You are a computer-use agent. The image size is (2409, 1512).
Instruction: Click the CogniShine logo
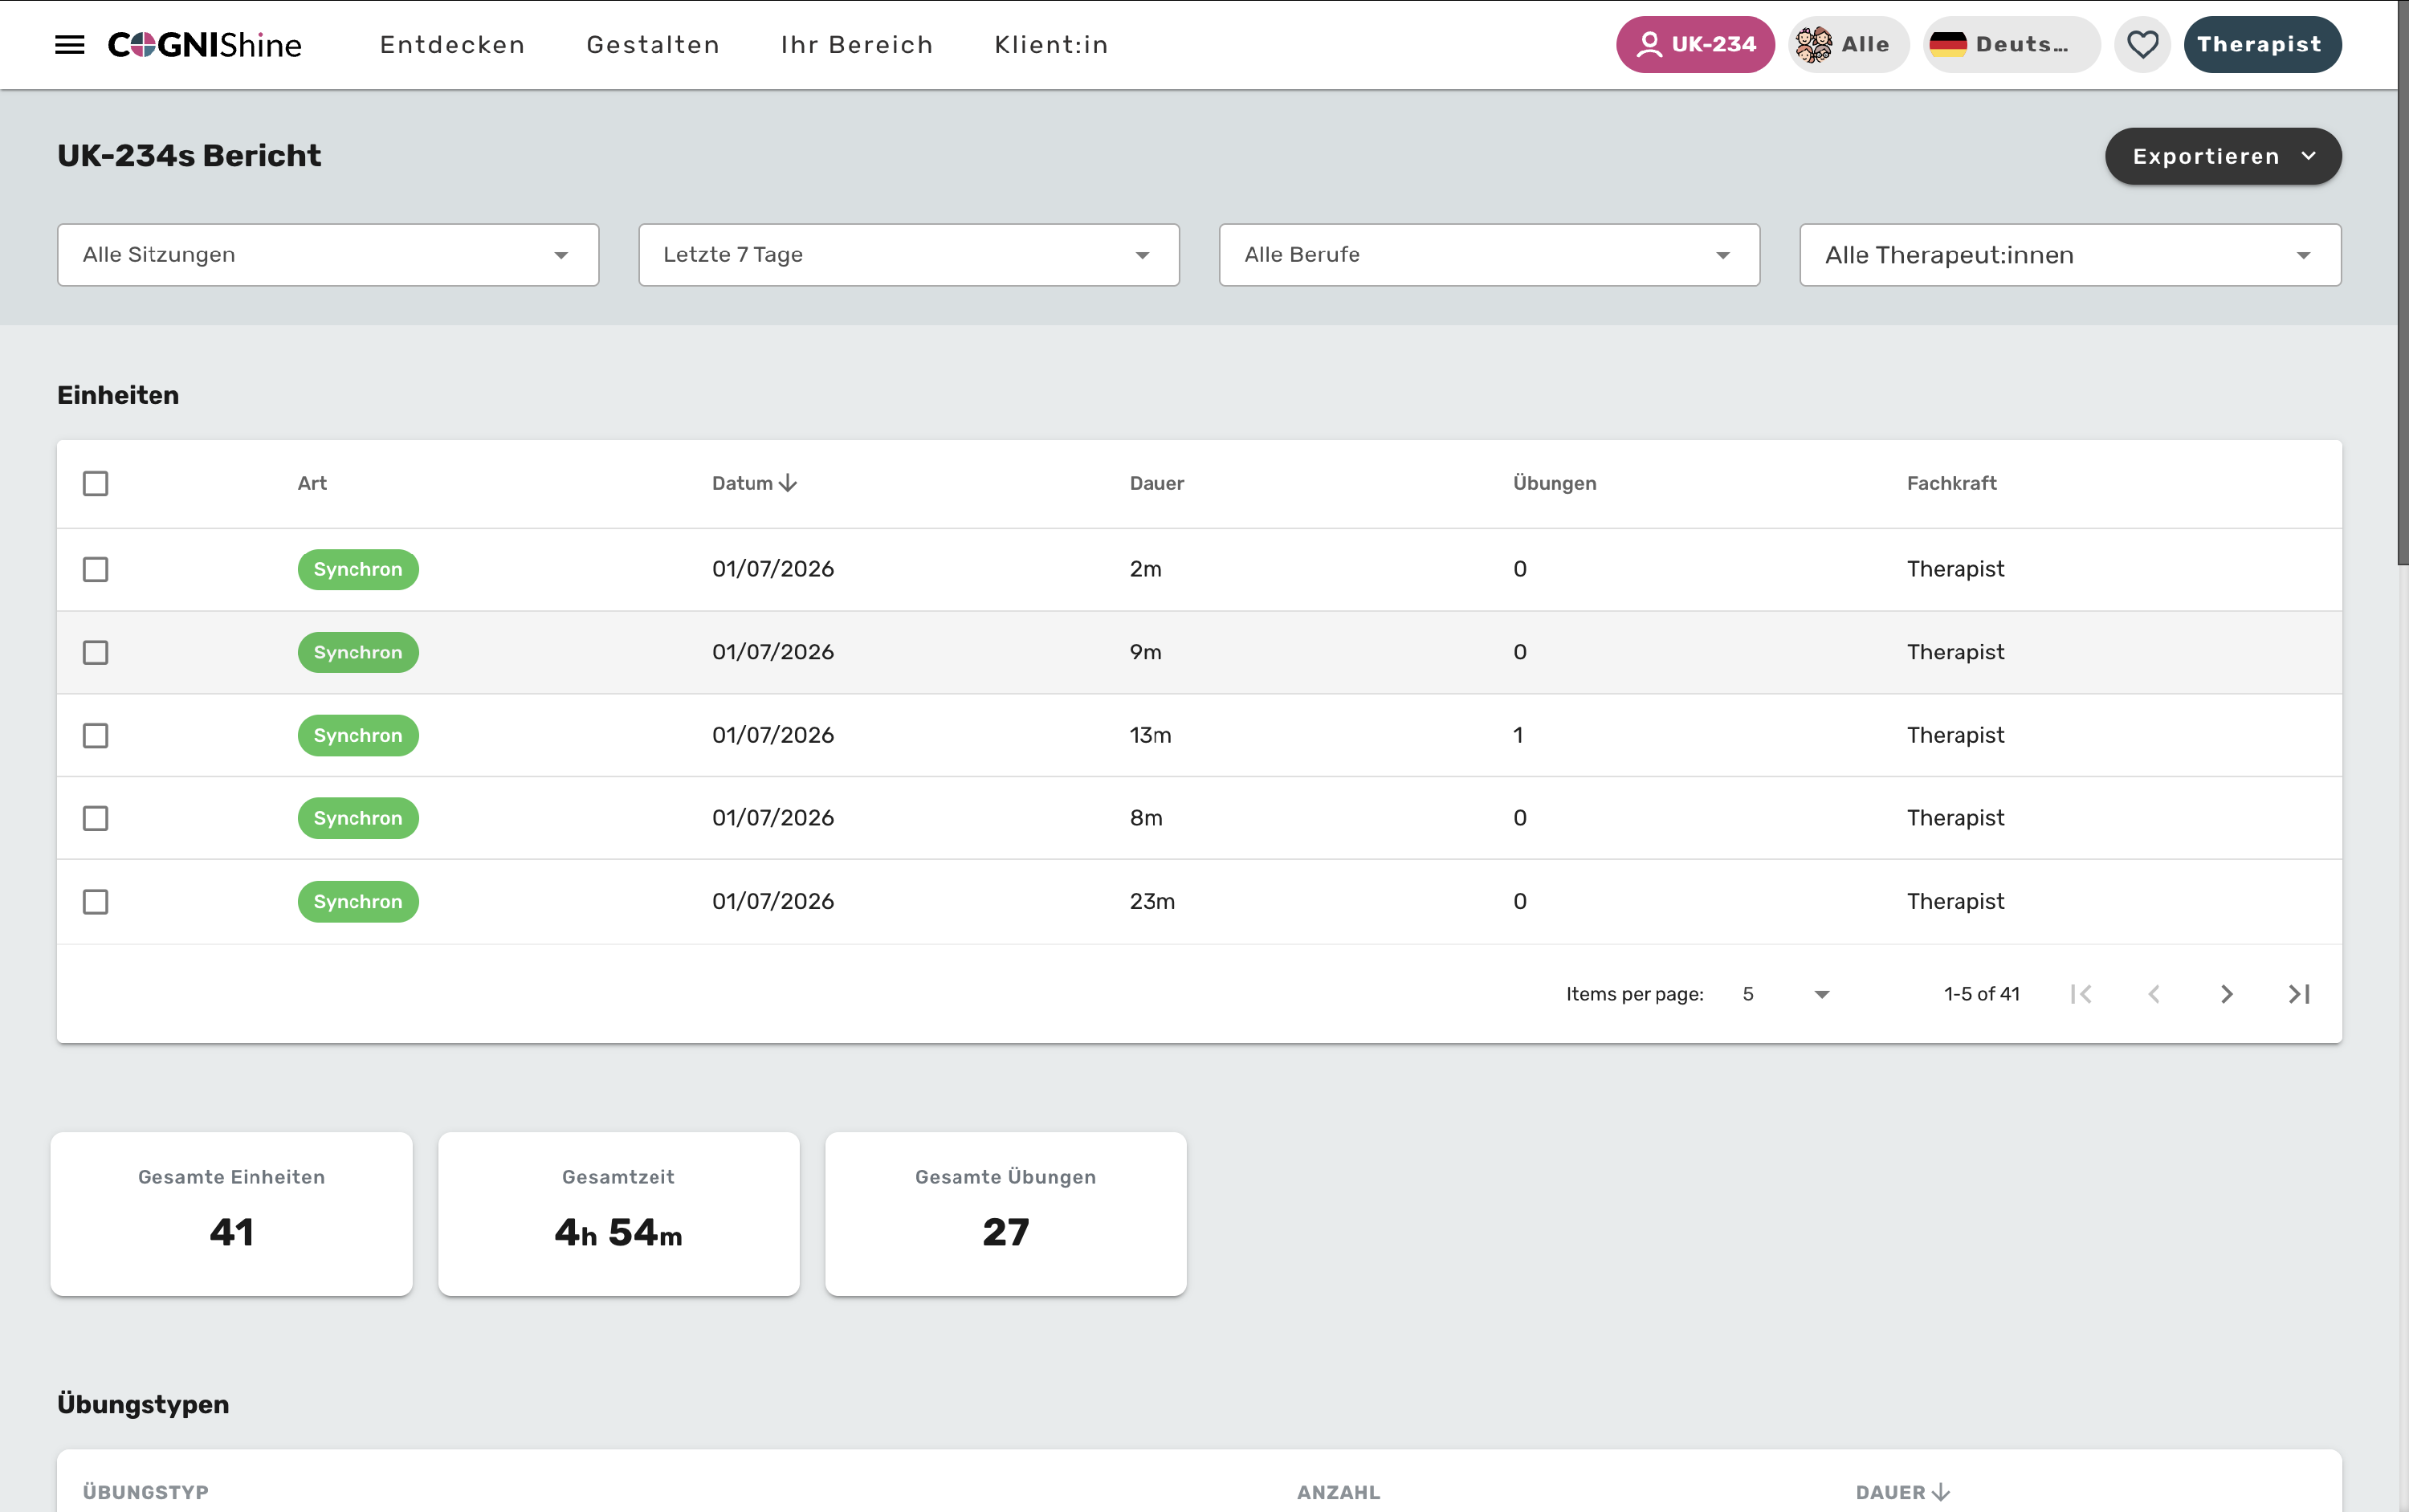tap(205, 45)
